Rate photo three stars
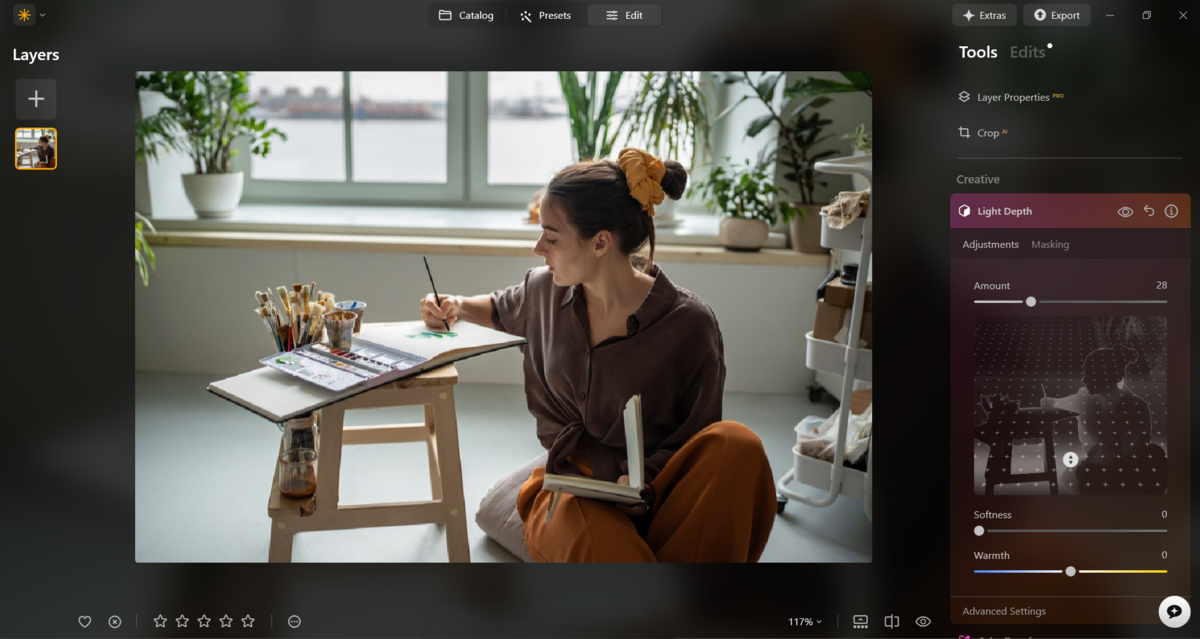Image resolution: width=1200 pixels, height=639 pixels. [x=204, y=621]
